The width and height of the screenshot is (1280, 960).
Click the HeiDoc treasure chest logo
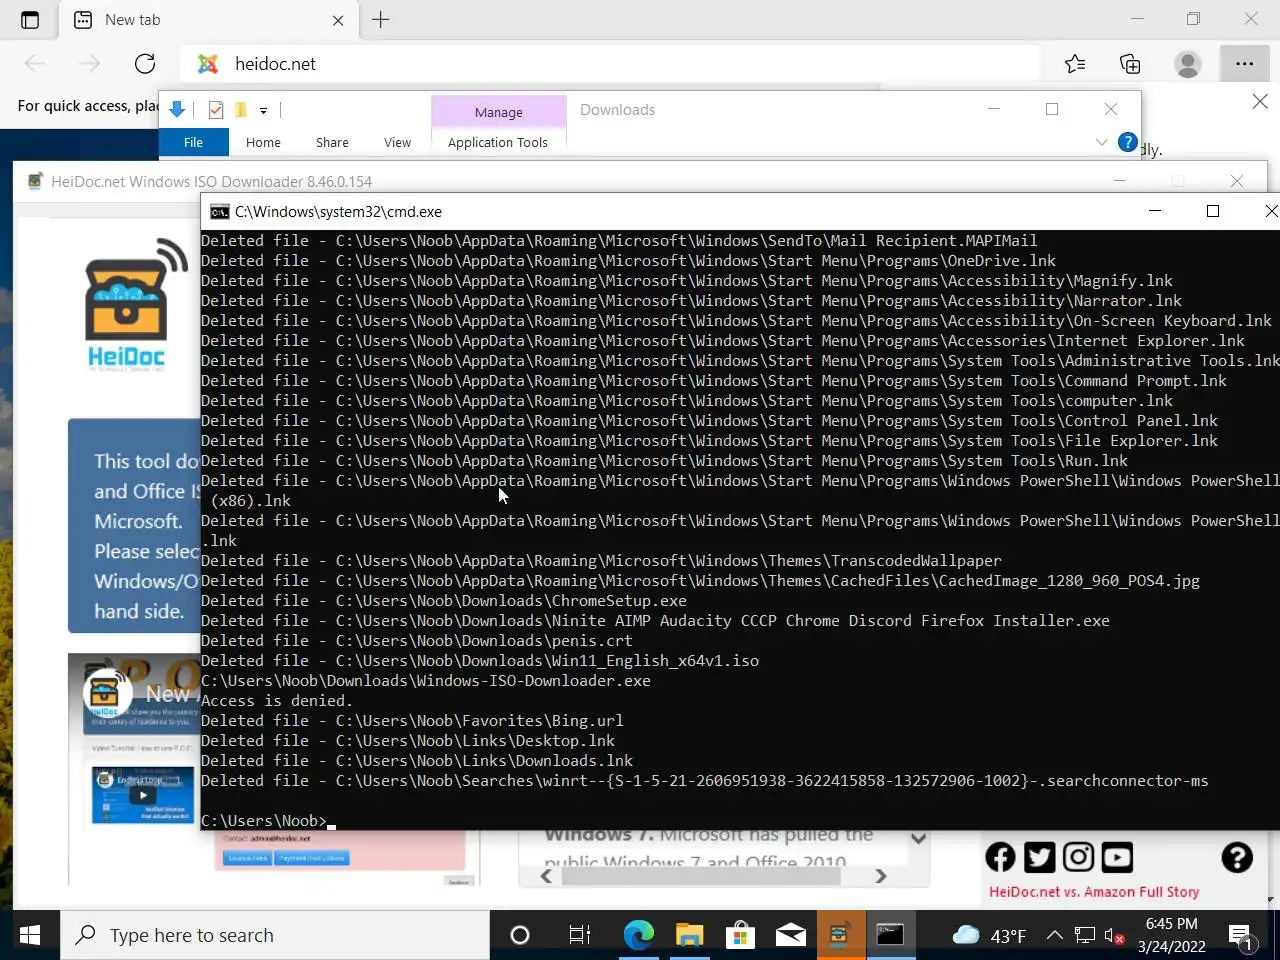[135, 305]
